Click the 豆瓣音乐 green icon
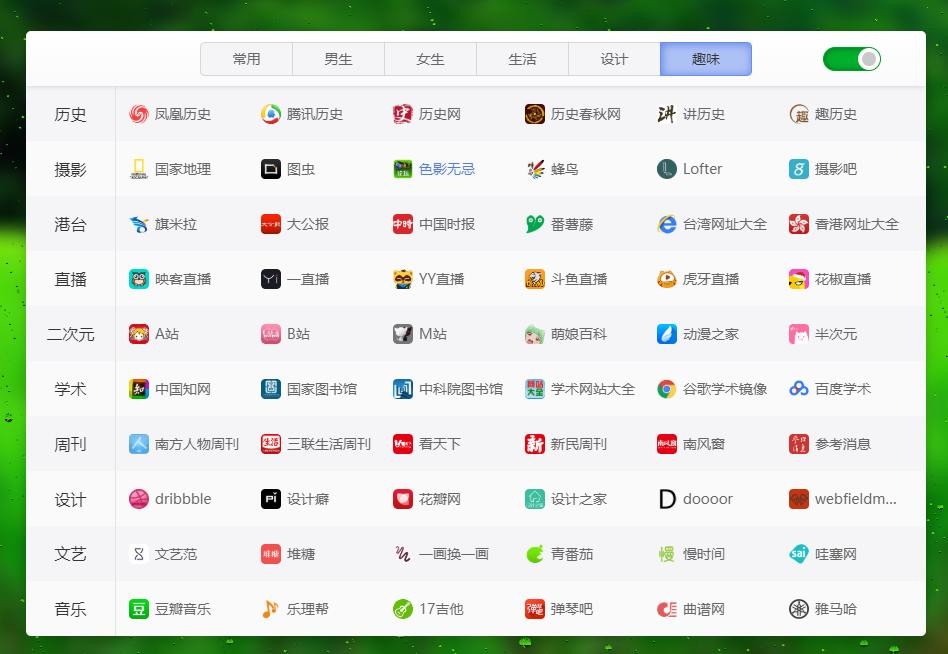This screenshot has width=948, height=654. (x=139, y=609)
